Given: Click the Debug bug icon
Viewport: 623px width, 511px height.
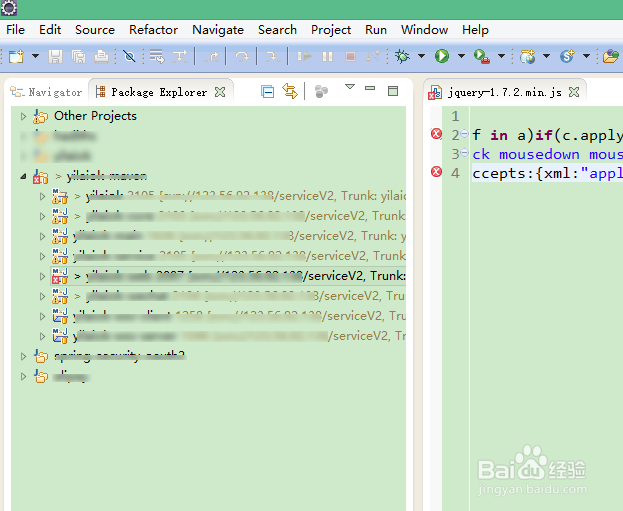Looking at the screenshot, I should tap(402, 56).
